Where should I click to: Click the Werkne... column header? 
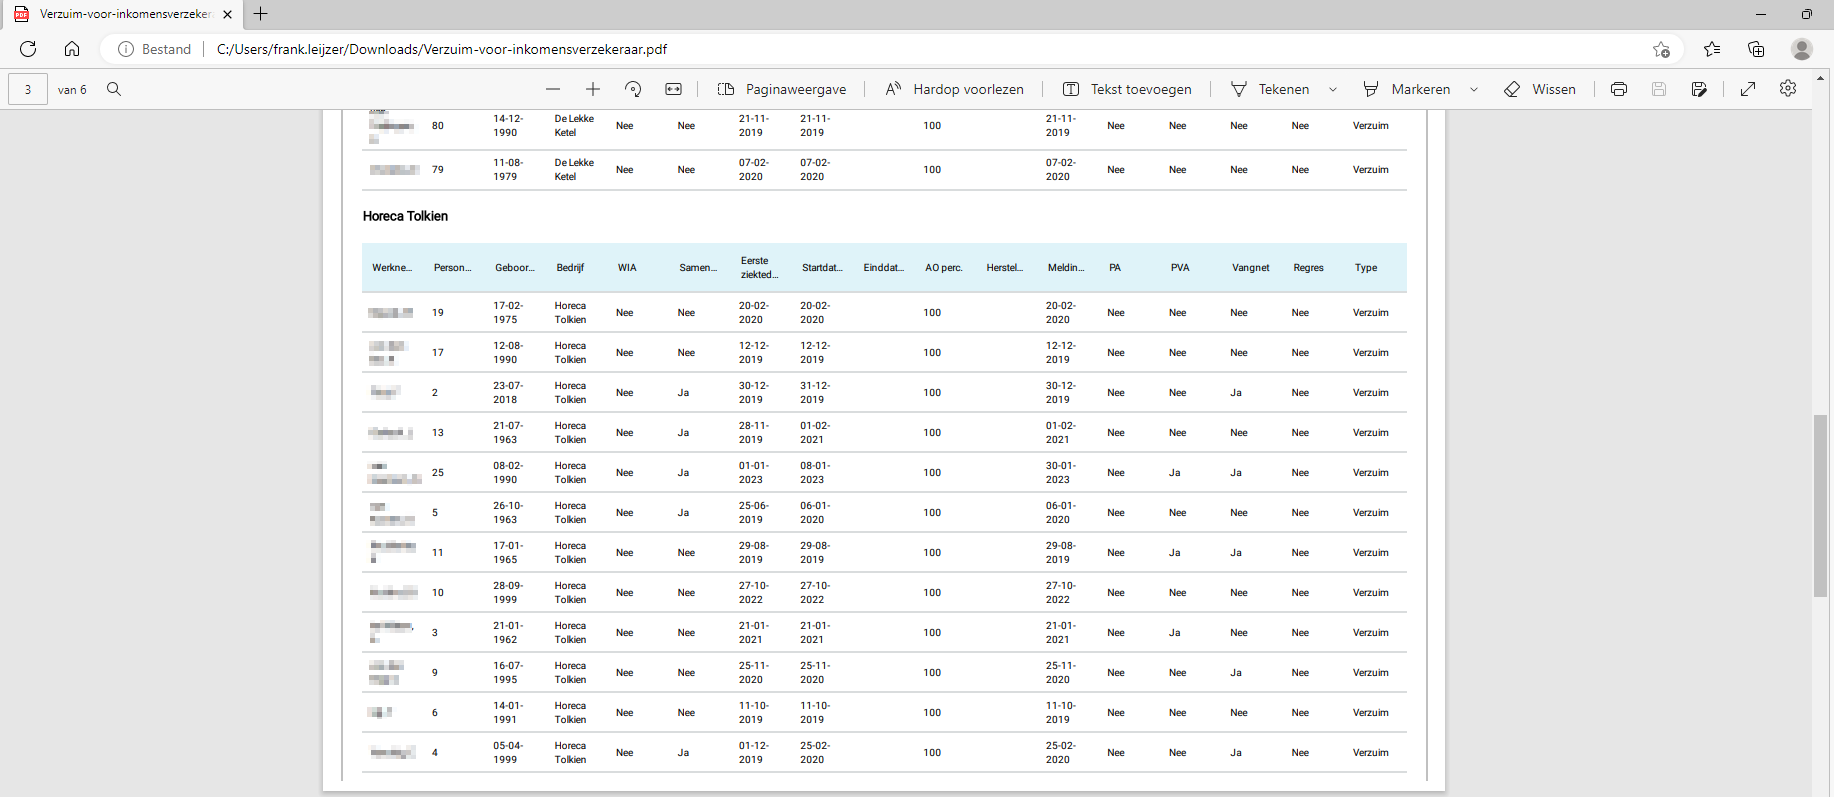[392, 268]
